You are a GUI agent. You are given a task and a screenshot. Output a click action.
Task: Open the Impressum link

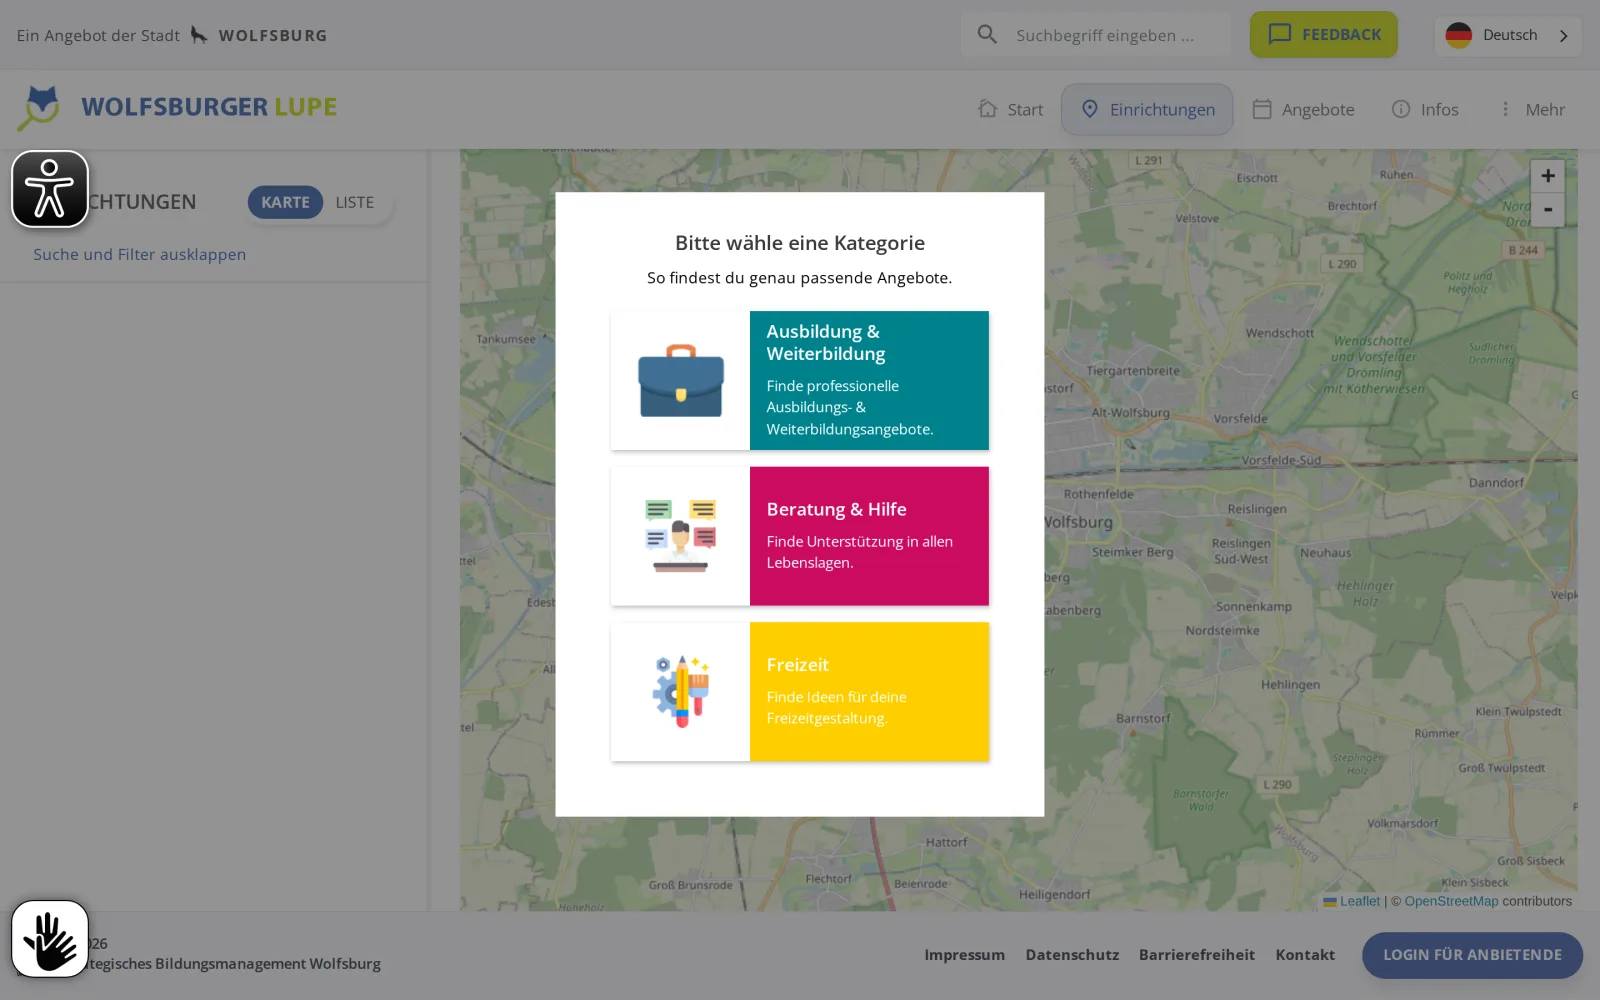(x=964, y=955)
